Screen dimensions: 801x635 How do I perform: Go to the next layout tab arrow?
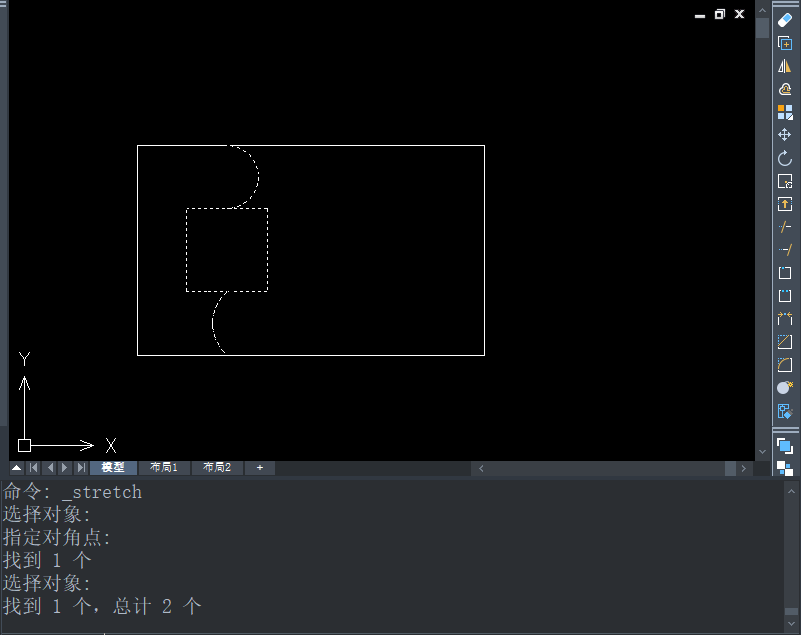click(x=65, y=467)
